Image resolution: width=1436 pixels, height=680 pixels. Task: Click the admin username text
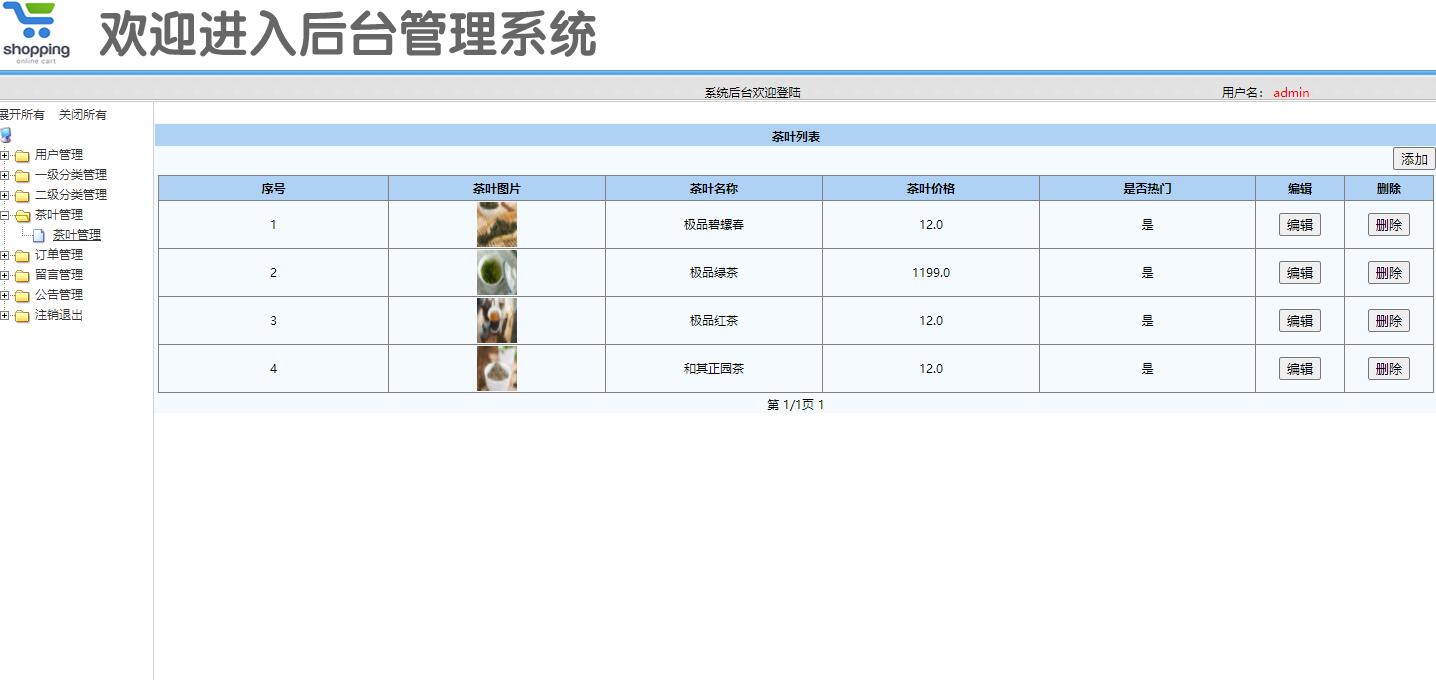pyautogui.click(x=1289, y=92)
